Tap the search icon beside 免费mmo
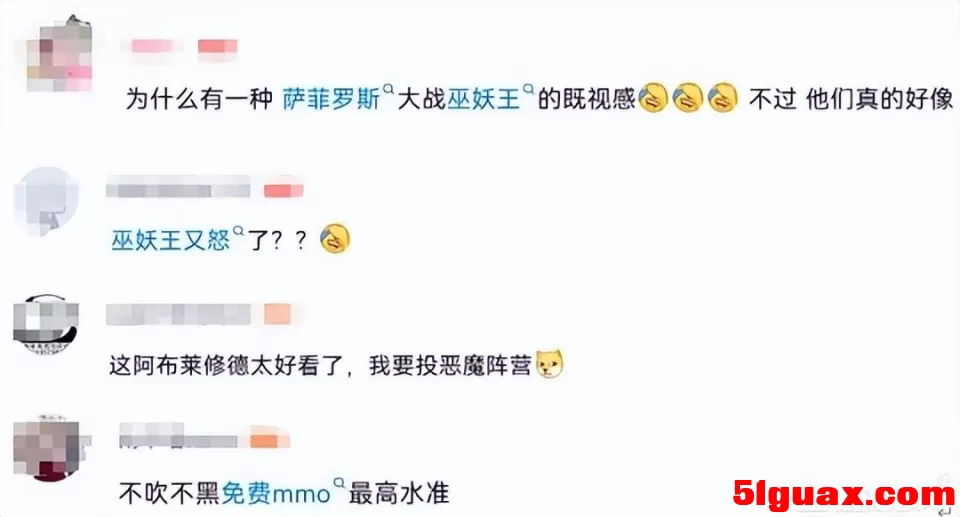The height and width of the screenshot is (517, 960). 339,483
